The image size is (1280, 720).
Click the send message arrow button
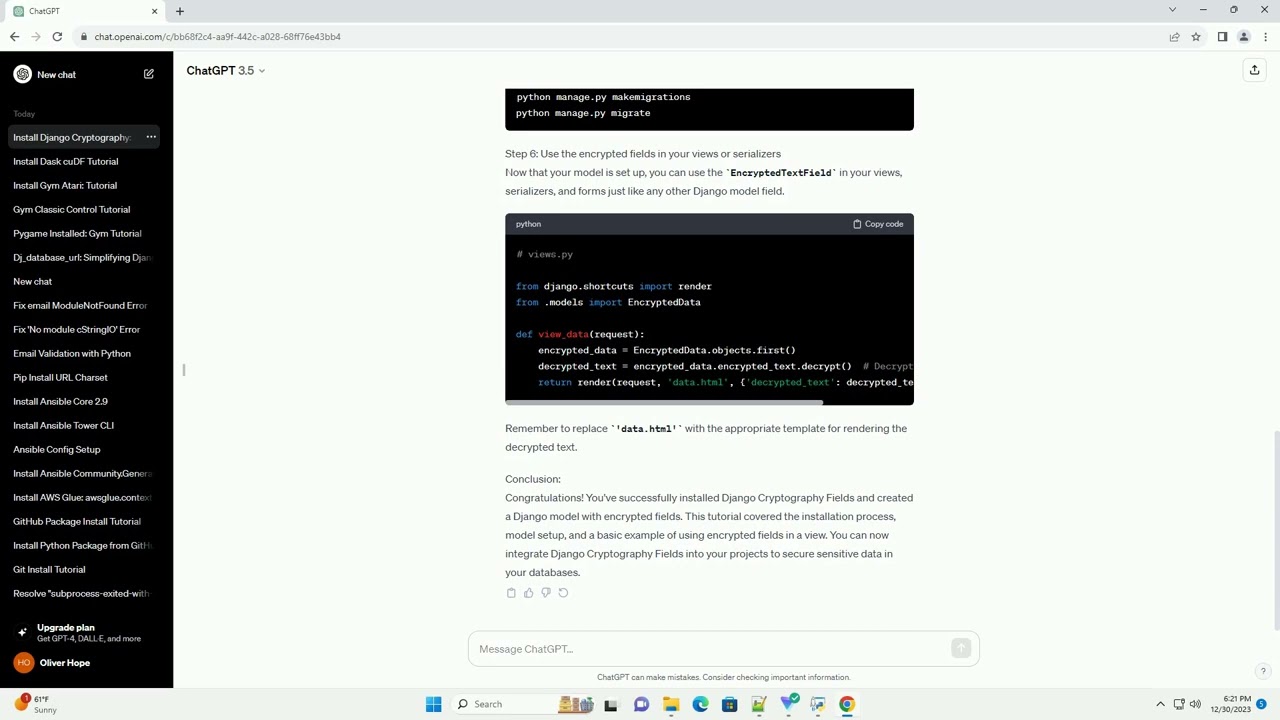961,649
